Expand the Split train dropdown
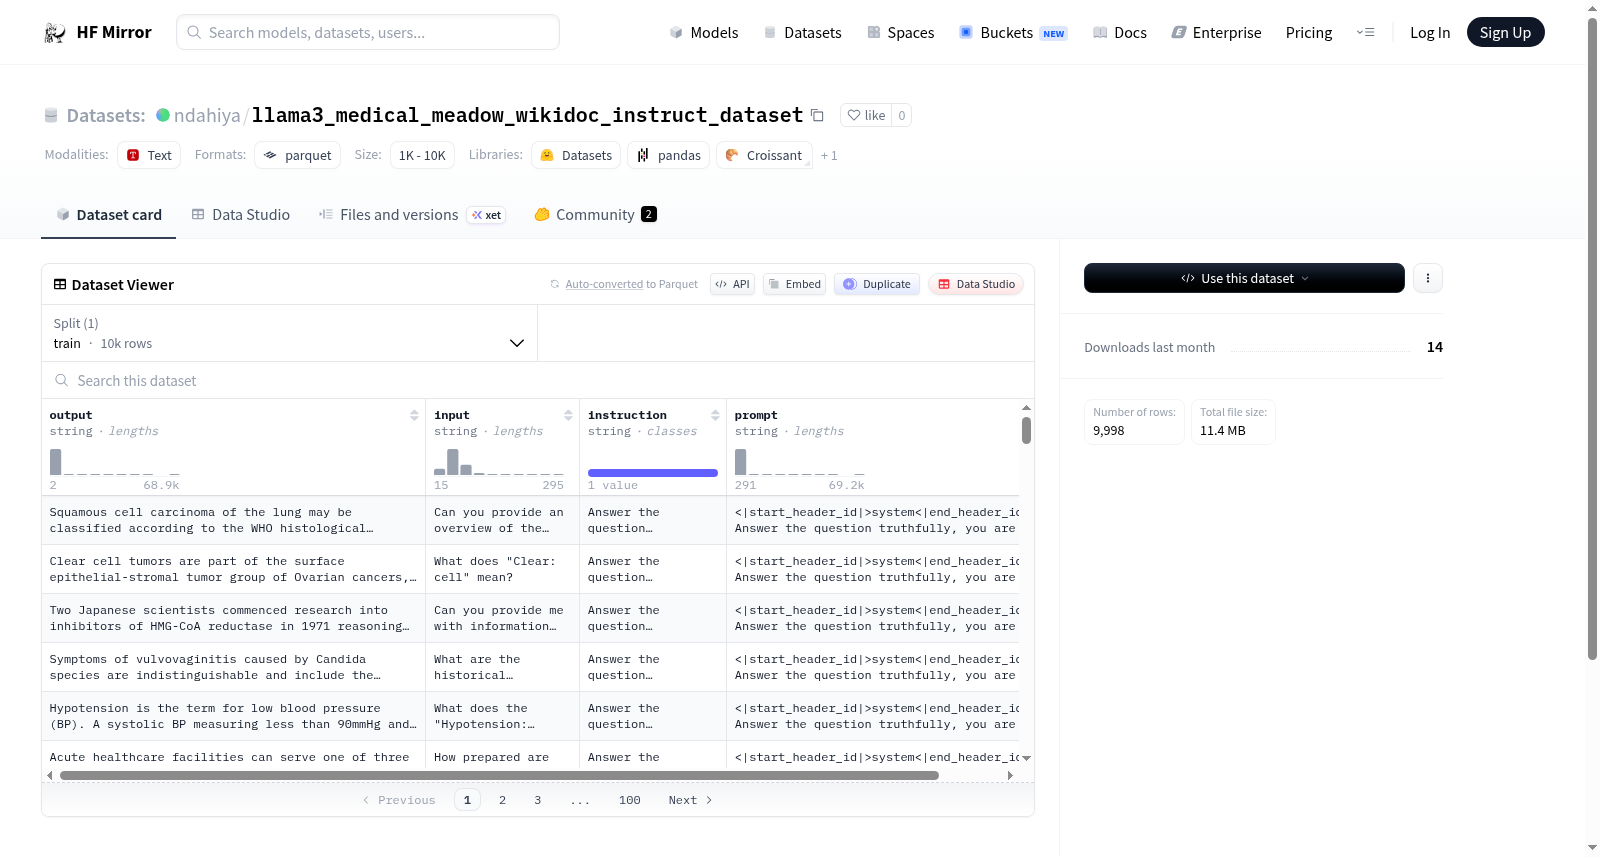Screen dimensions: 1600x857 point(289,333)
